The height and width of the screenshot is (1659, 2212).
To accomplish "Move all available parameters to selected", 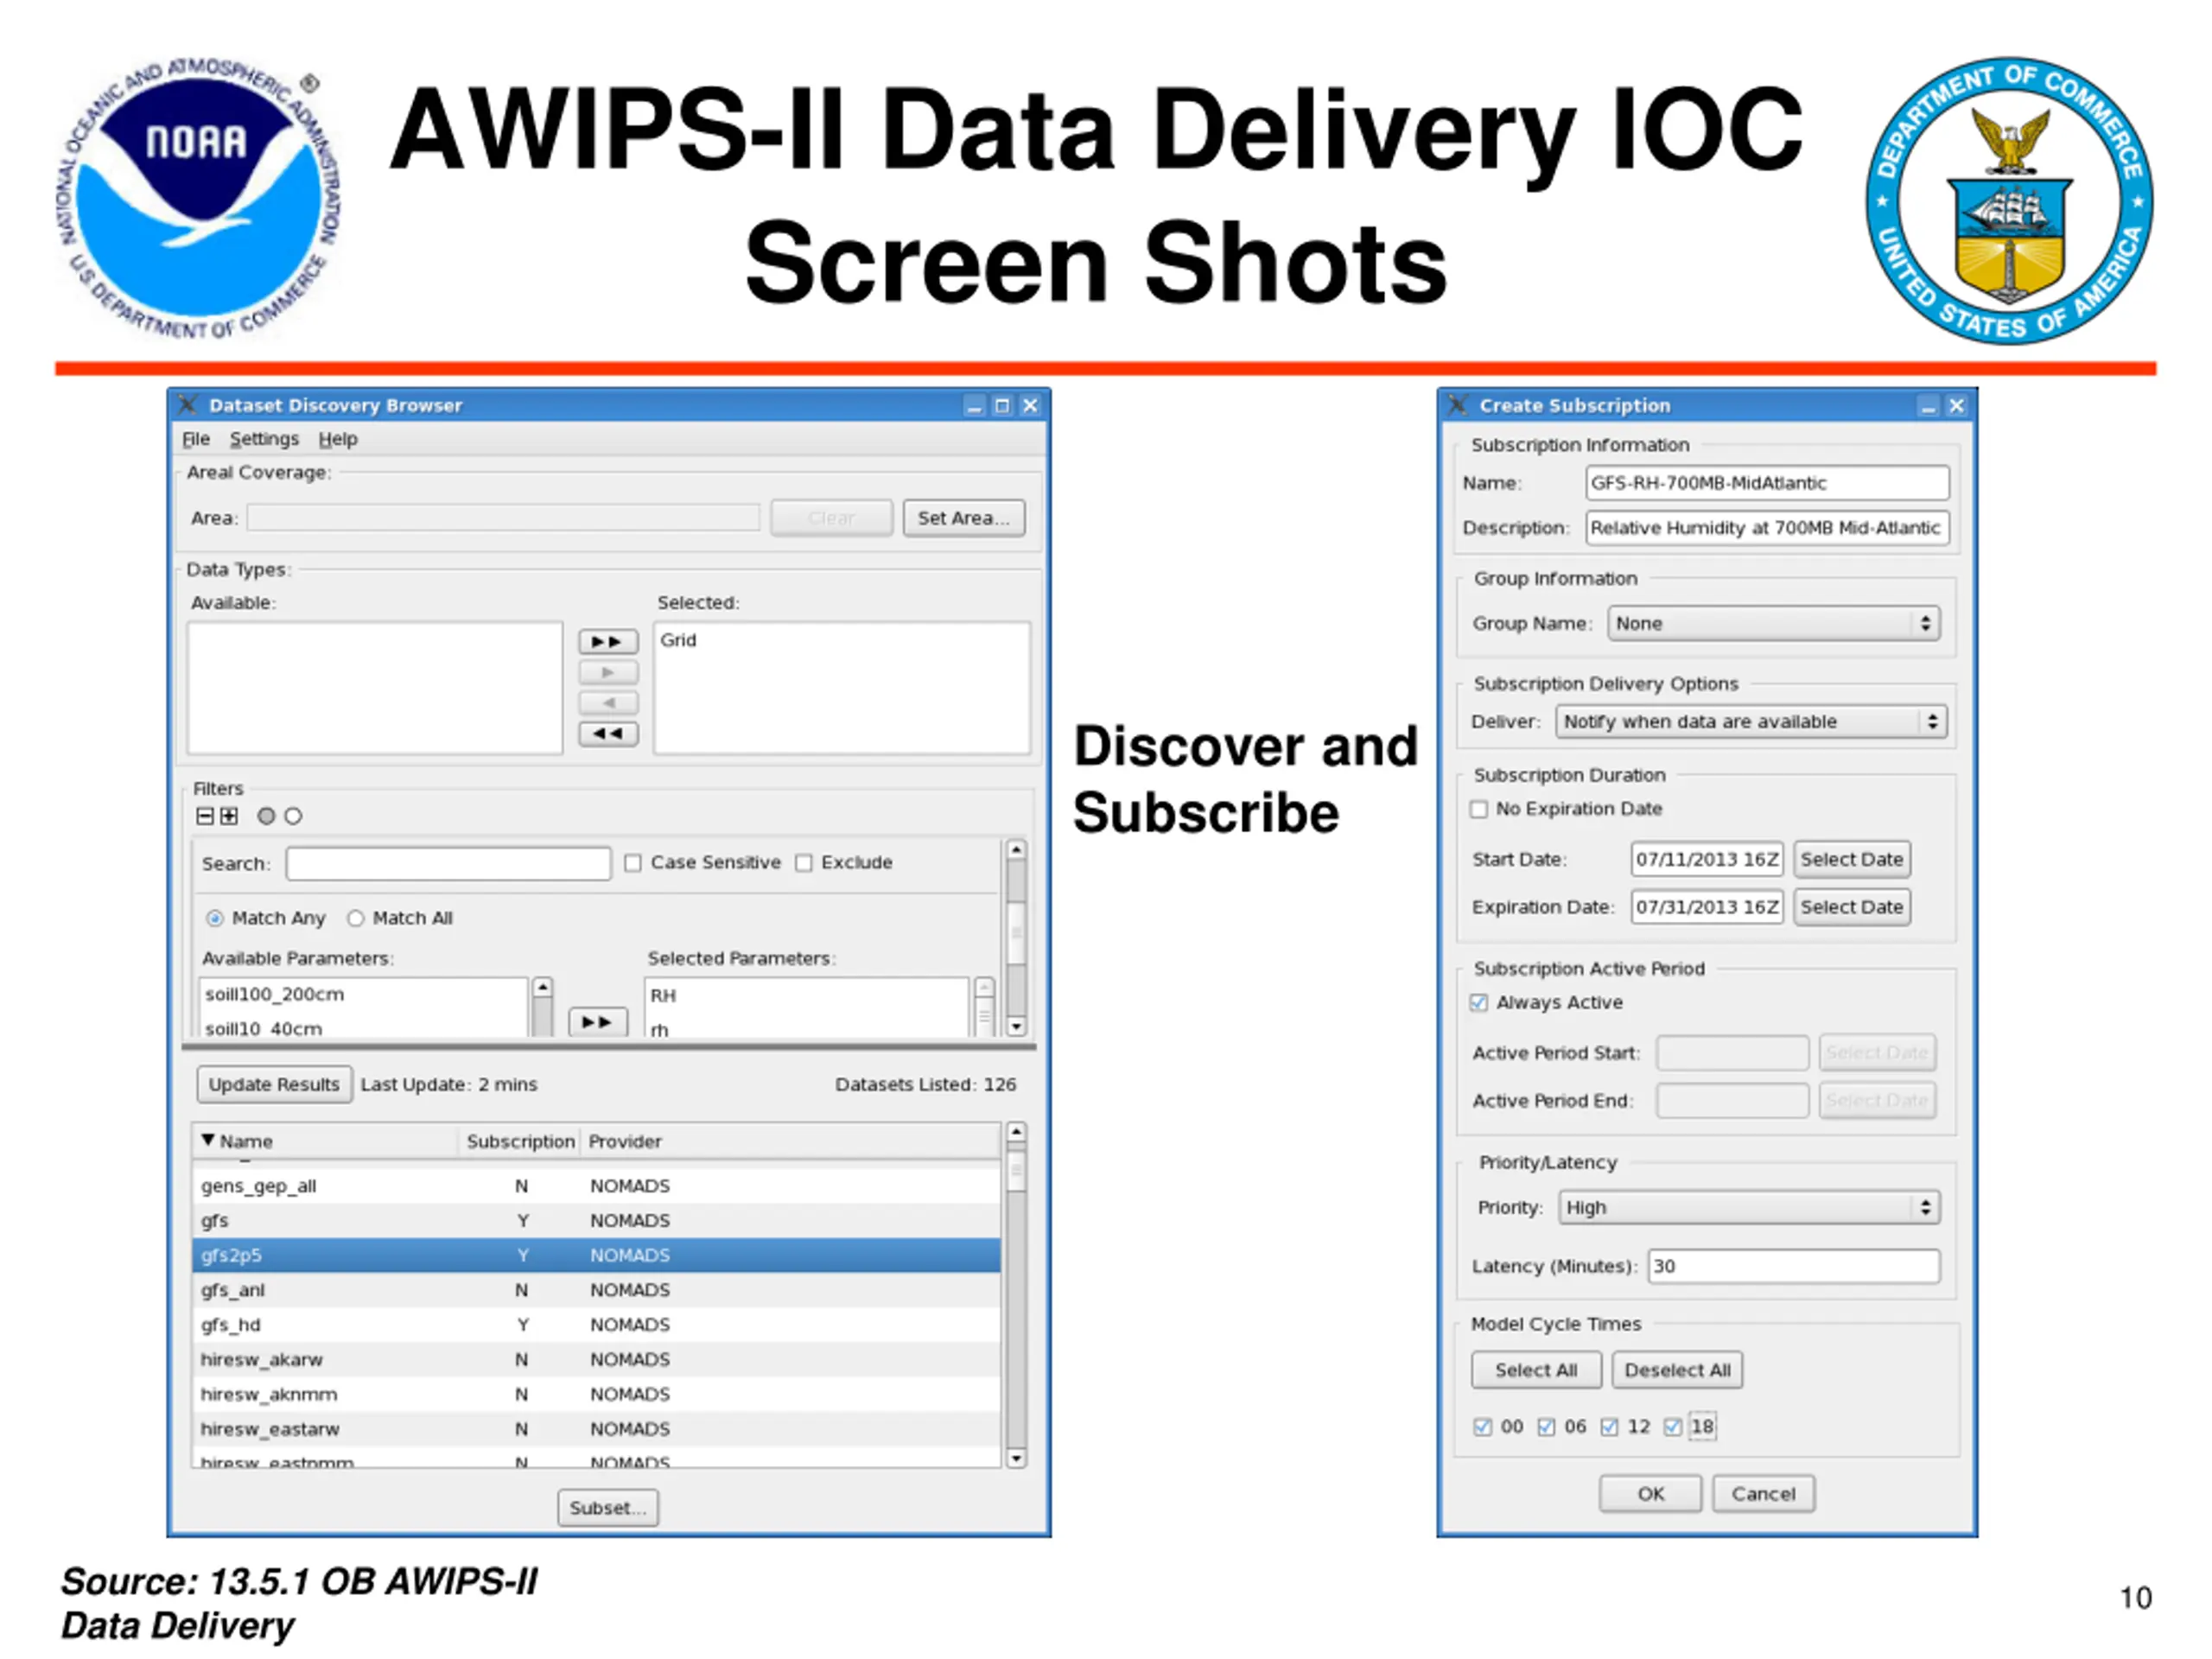I will point(598,1022).
